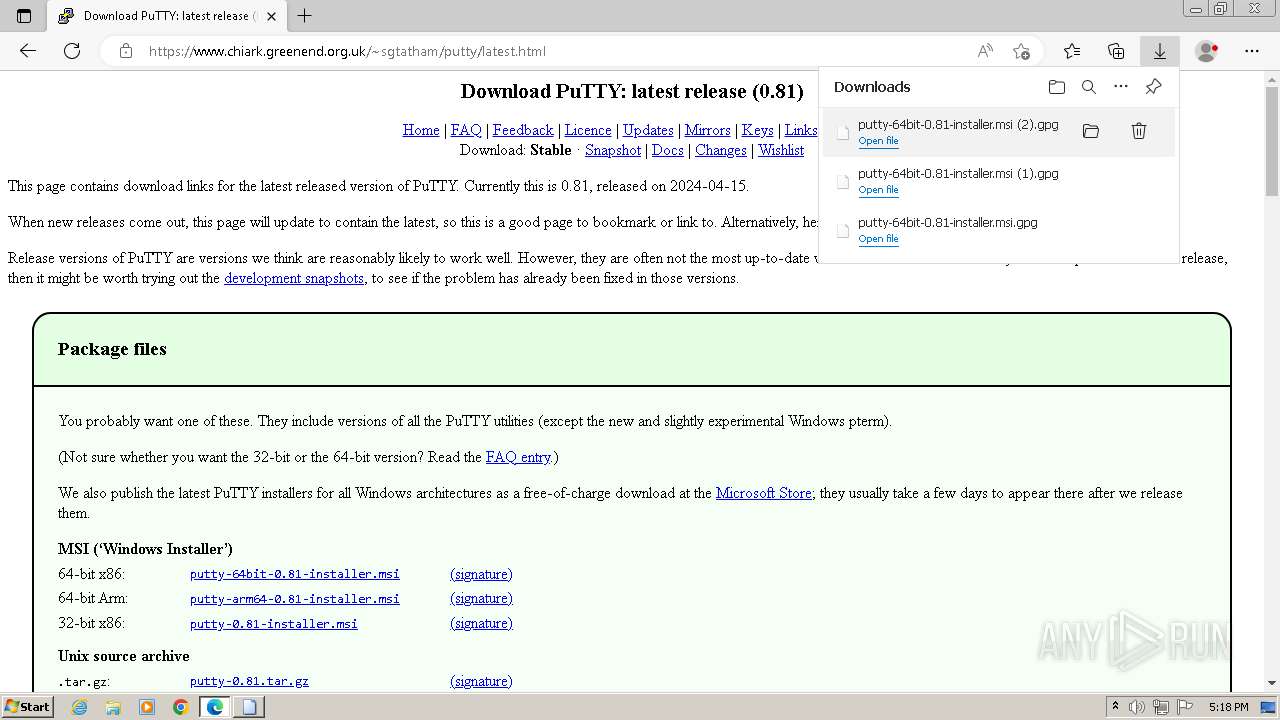This screenshot has width=1280, height=720.
Task: Switch to Edge in the taskbar
Action: 215,707
